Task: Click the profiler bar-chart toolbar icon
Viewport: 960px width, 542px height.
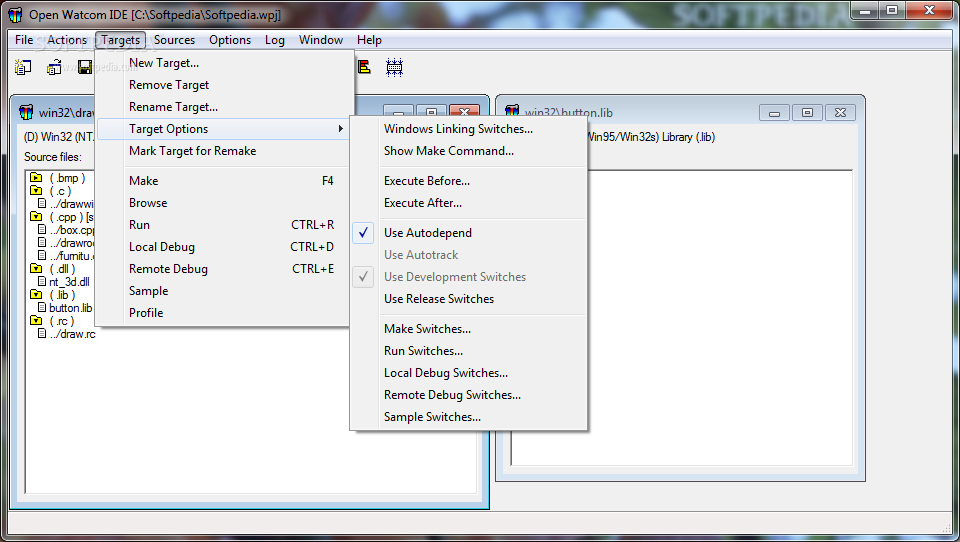Action: pos(364,67)
